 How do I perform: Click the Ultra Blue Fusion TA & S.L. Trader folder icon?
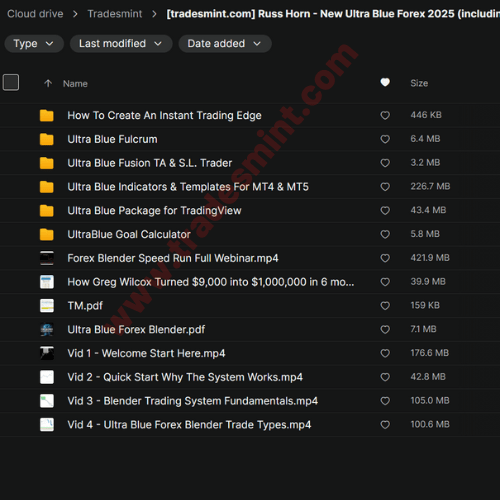(47, 163)
